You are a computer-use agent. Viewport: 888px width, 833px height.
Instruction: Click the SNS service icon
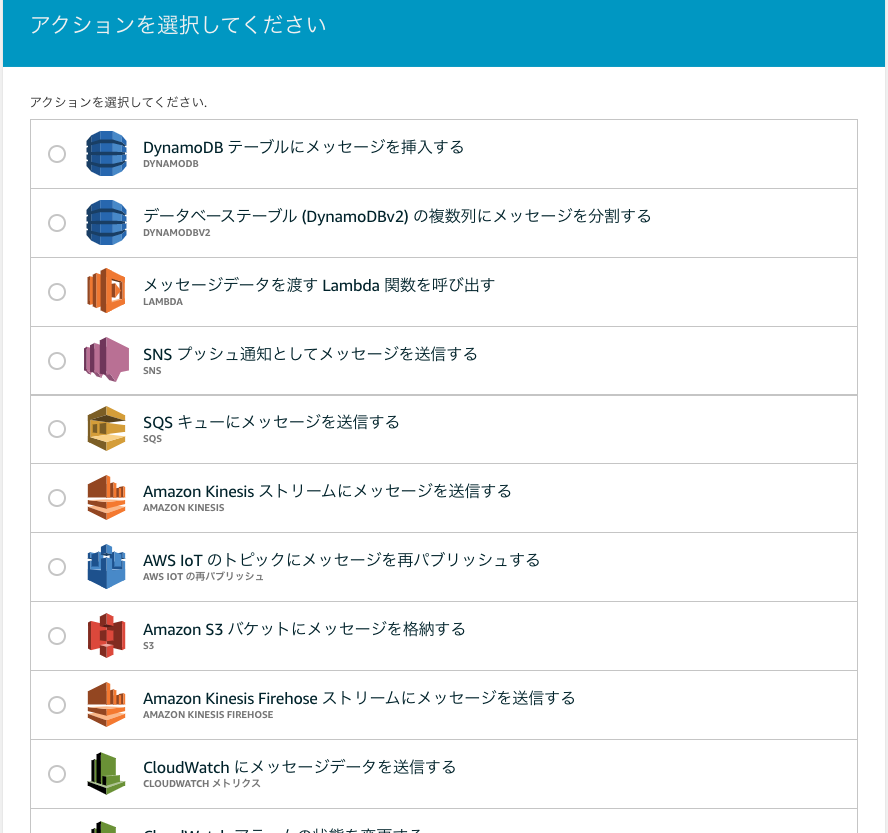point(105,360)
